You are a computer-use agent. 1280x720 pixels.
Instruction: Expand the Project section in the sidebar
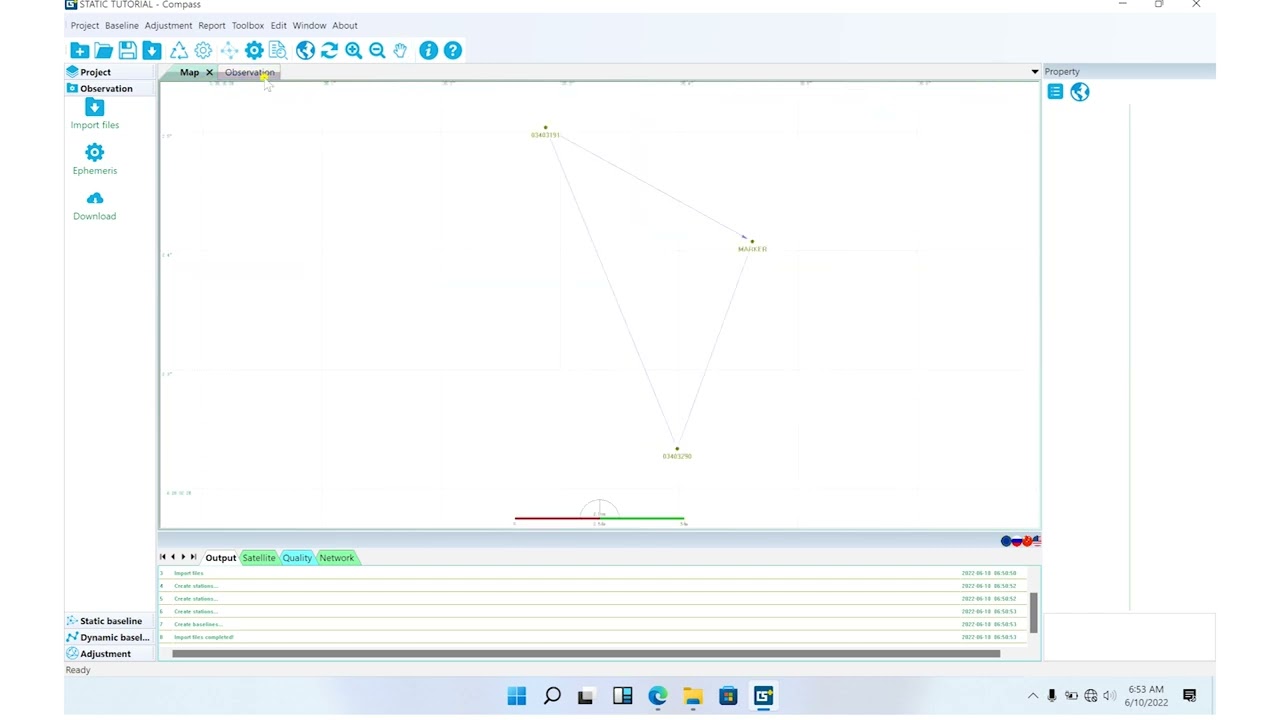tap(110, 72)
